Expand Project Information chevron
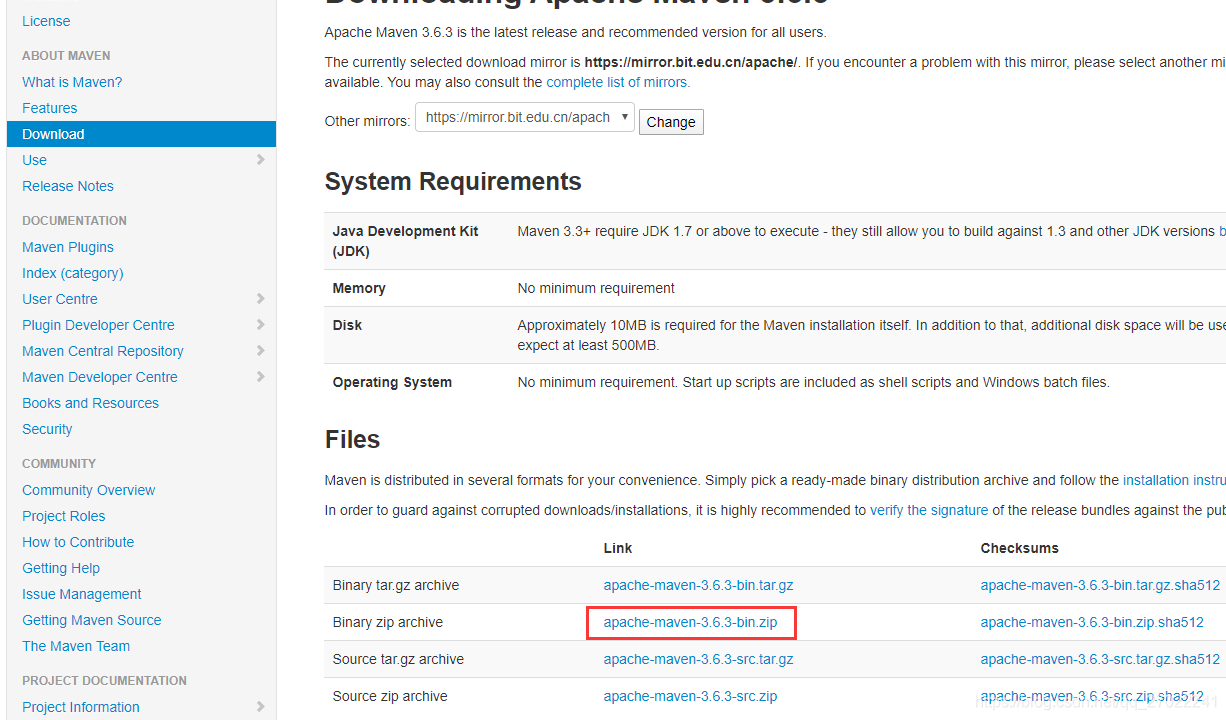 coord(261,707)
